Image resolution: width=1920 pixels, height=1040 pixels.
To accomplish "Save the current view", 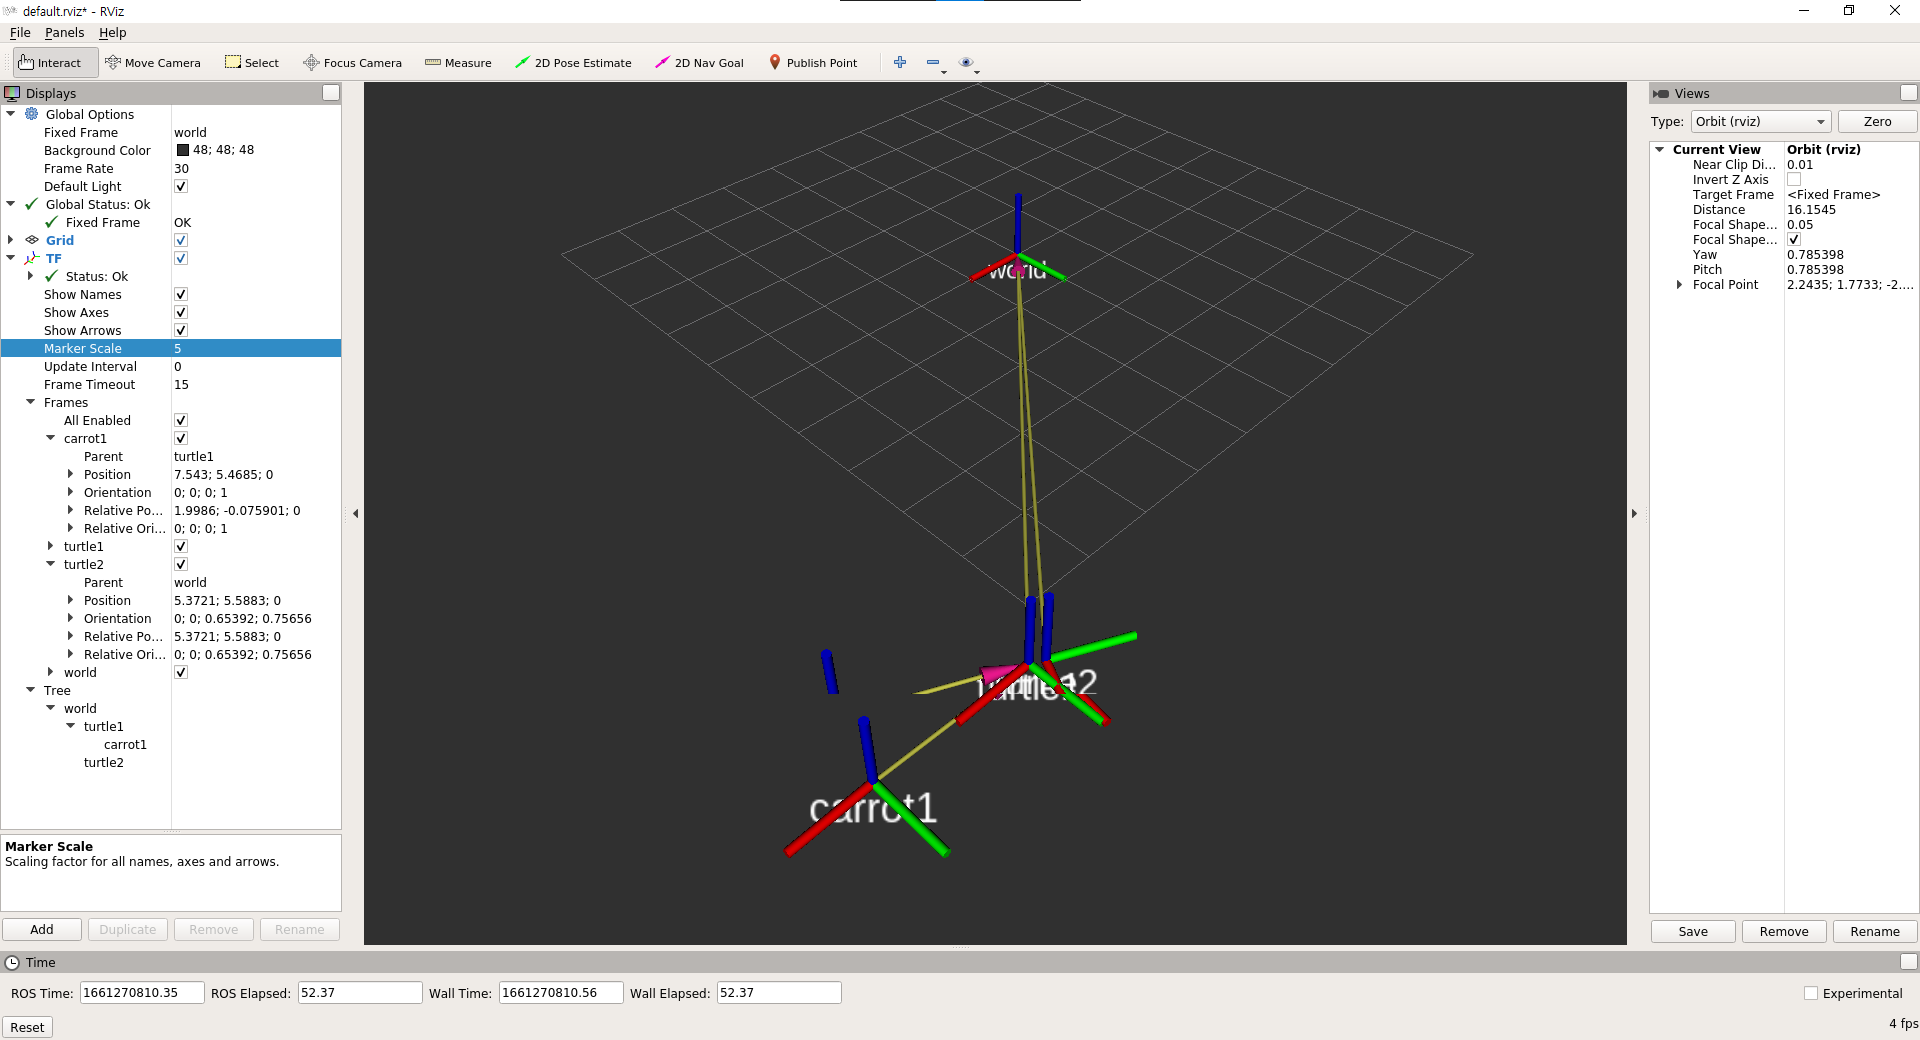I will (1693, 931).
